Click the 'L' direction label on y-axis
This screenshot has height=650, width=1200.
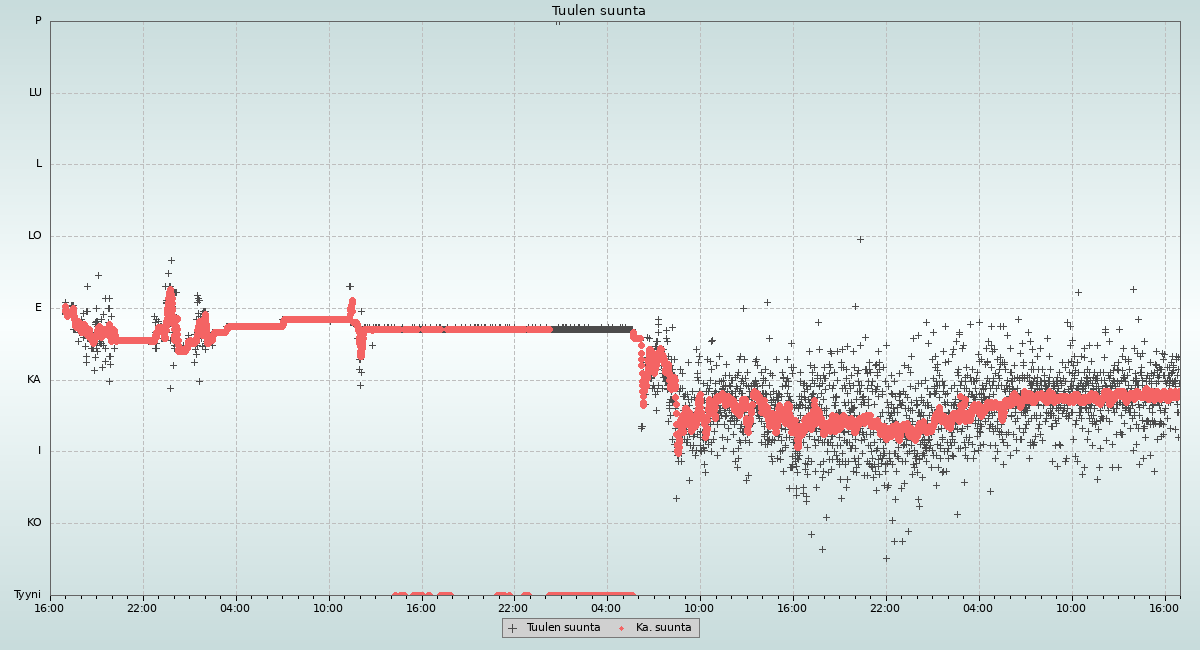tap(39, 164)
